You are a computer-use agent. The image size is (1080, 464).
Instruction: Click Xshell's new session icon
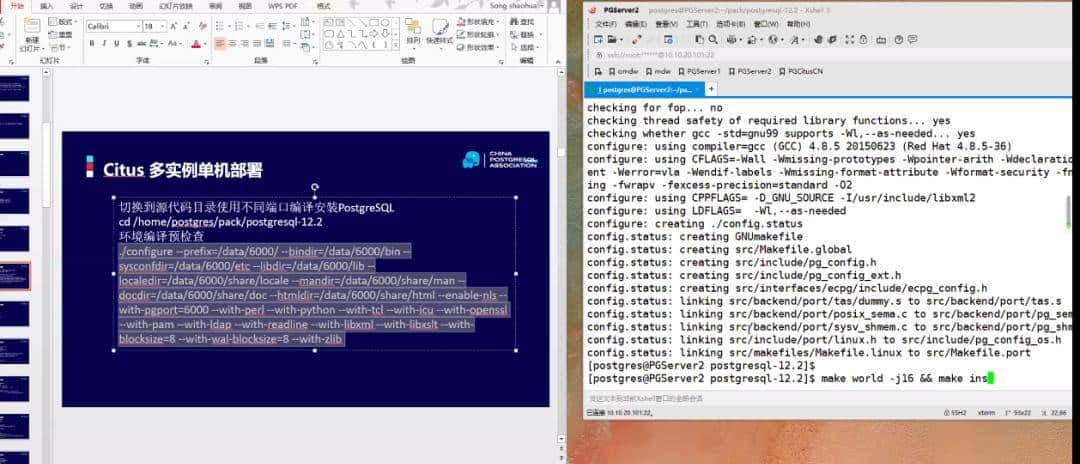(599, 39)
